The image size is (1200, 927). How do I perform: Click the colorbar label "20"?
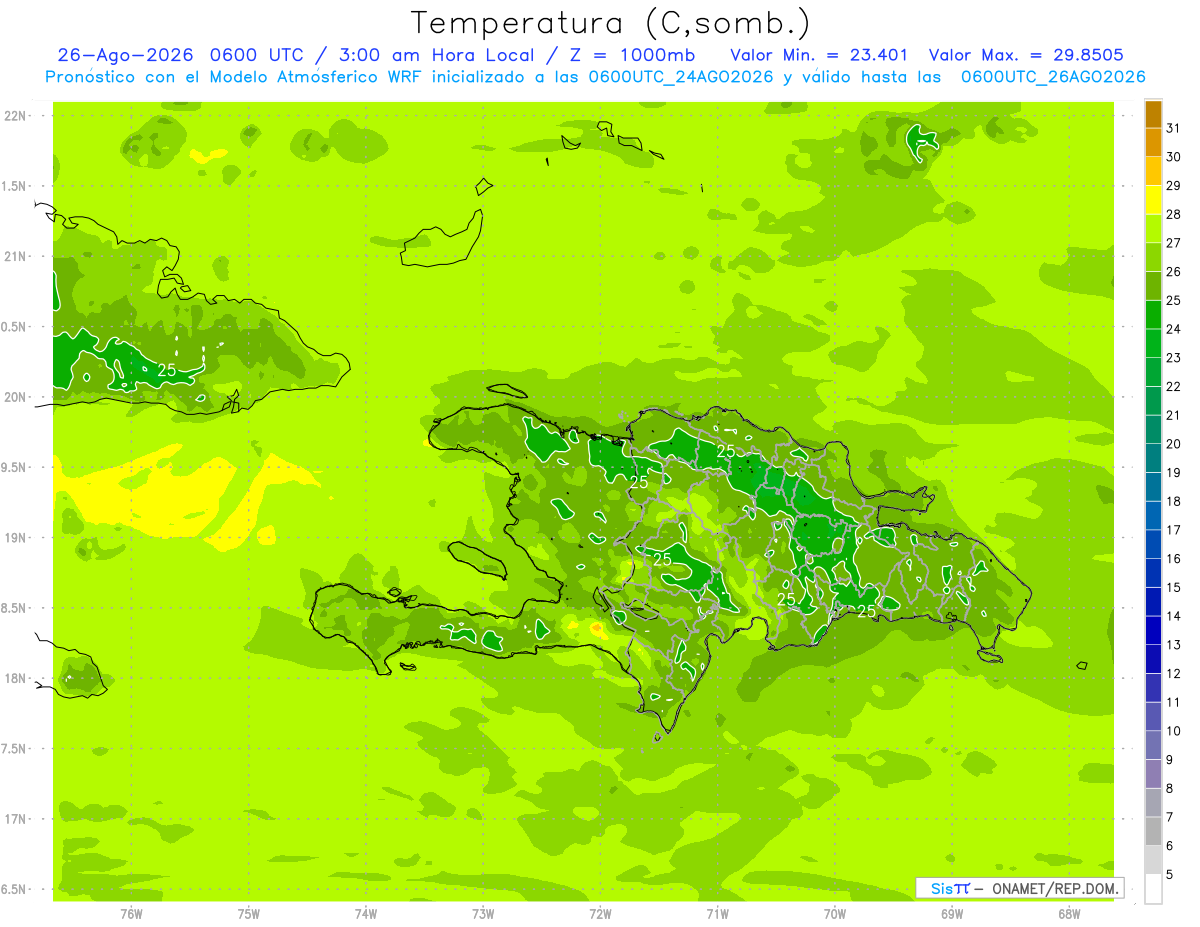point(1174,444)
